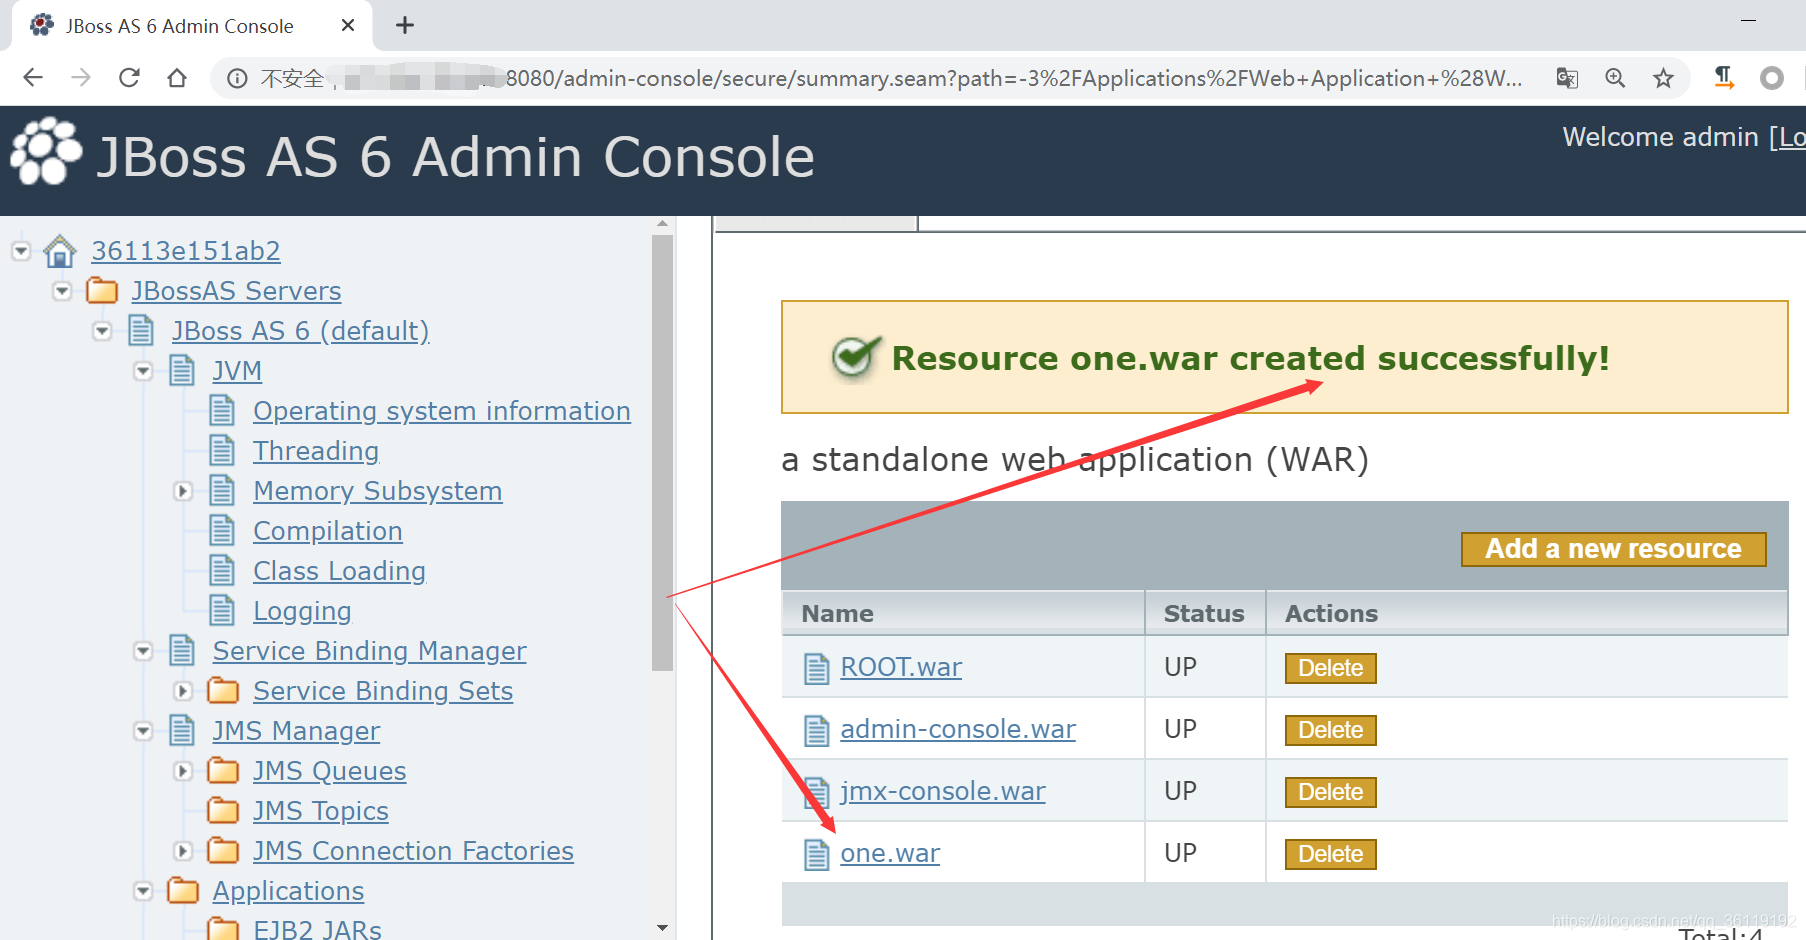Screen dimensions: 1806x940
Task: Close the JBoss AS 6 Admin Console tab
Action: coord(348,26)
